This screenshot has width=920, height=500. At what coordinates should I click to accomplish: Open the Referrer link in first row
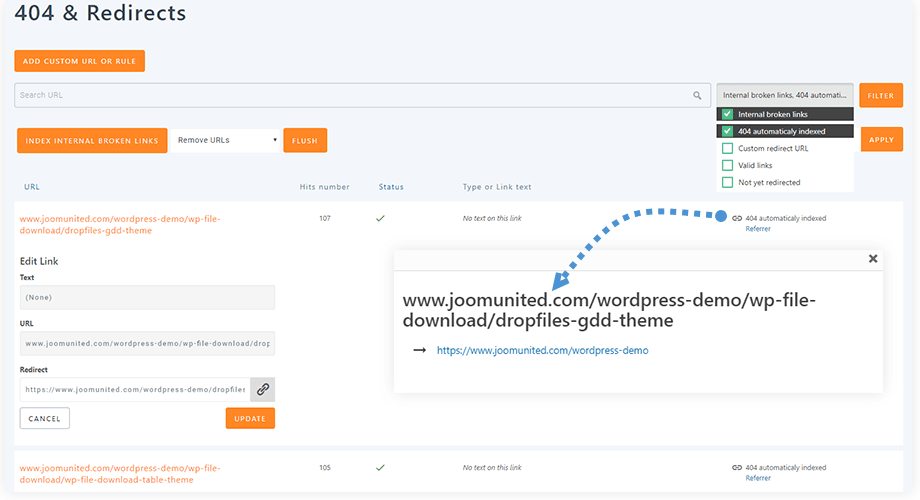point(758,229)
